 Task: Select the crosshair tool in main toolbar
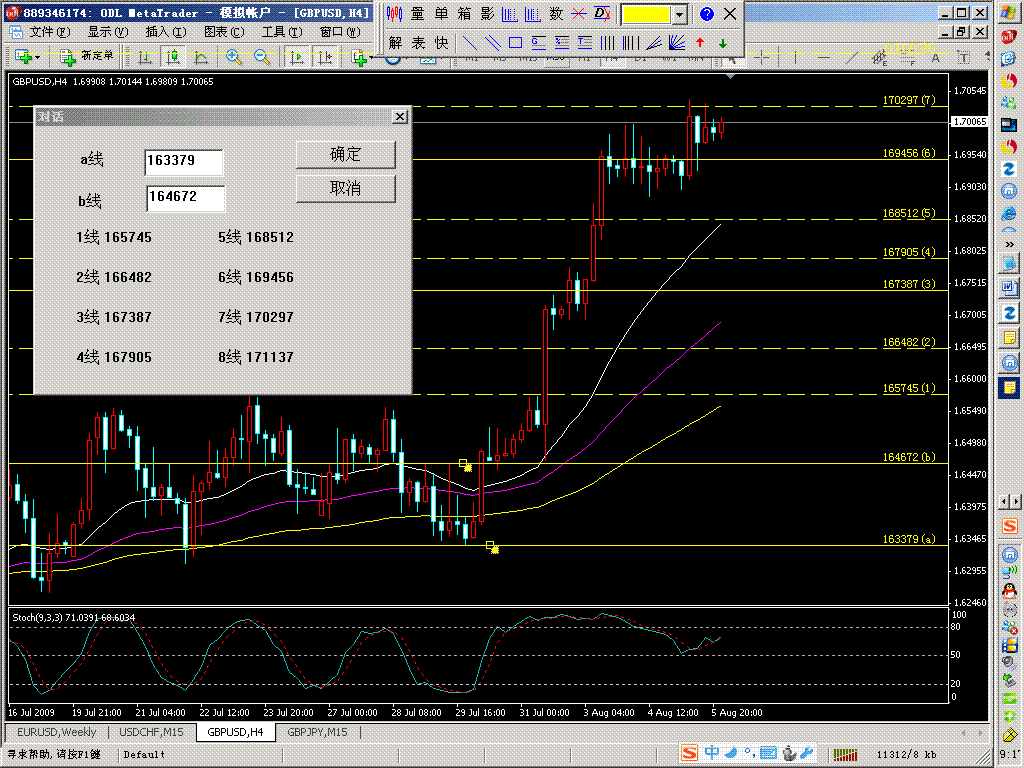pyautogui.click(x=761, y=57)
